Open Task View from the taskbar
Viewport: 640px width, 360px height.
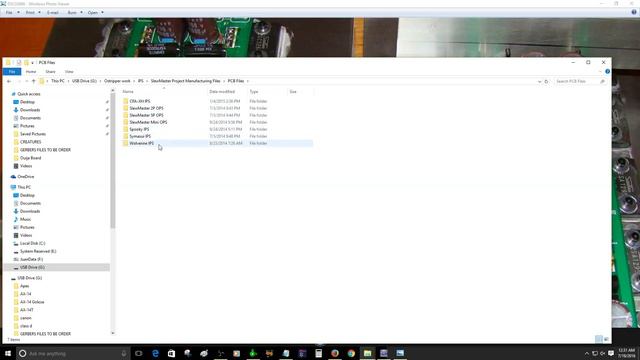coord(139,353)
